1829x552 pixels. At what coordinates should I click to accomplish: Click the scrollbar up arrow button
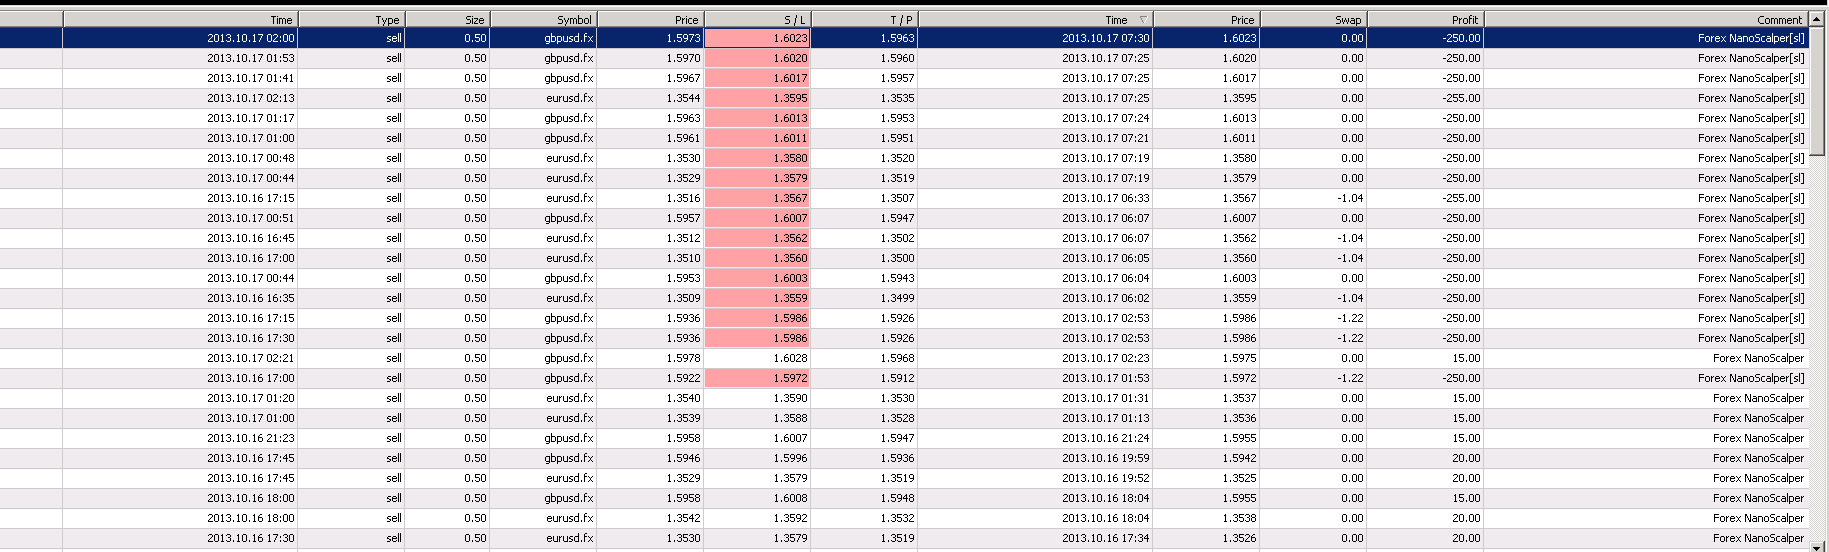pyautogui.click(x=1819, y=19)
